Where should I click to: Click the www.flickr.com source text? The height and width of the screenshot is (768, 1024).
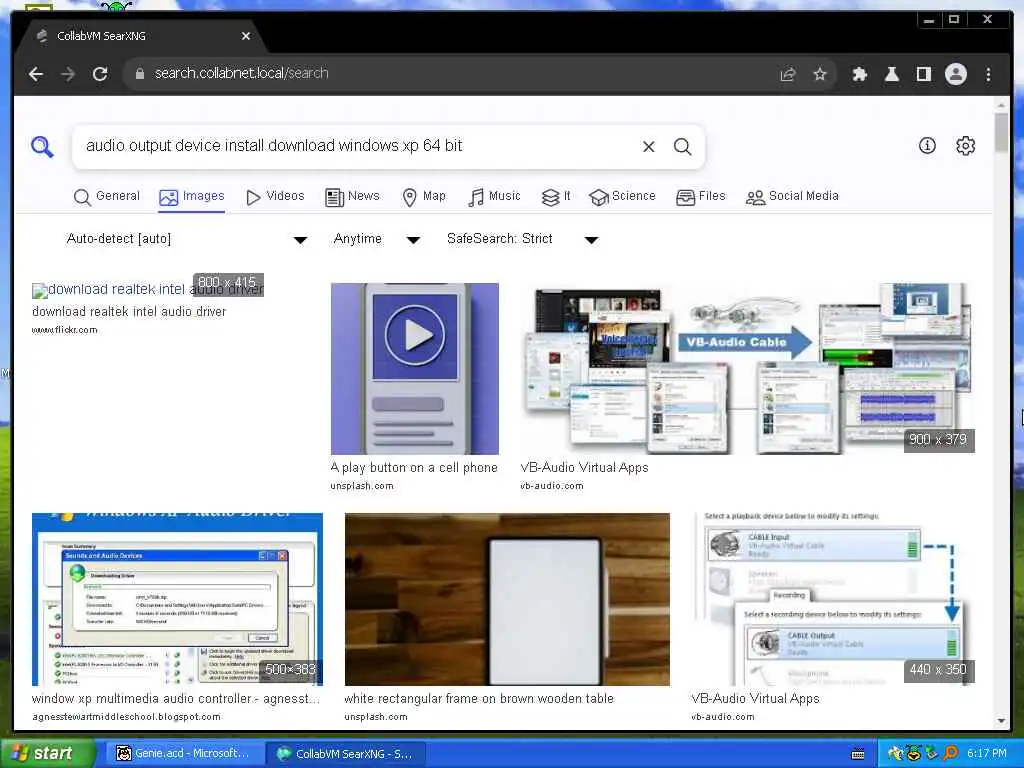[x=65, y=330]
